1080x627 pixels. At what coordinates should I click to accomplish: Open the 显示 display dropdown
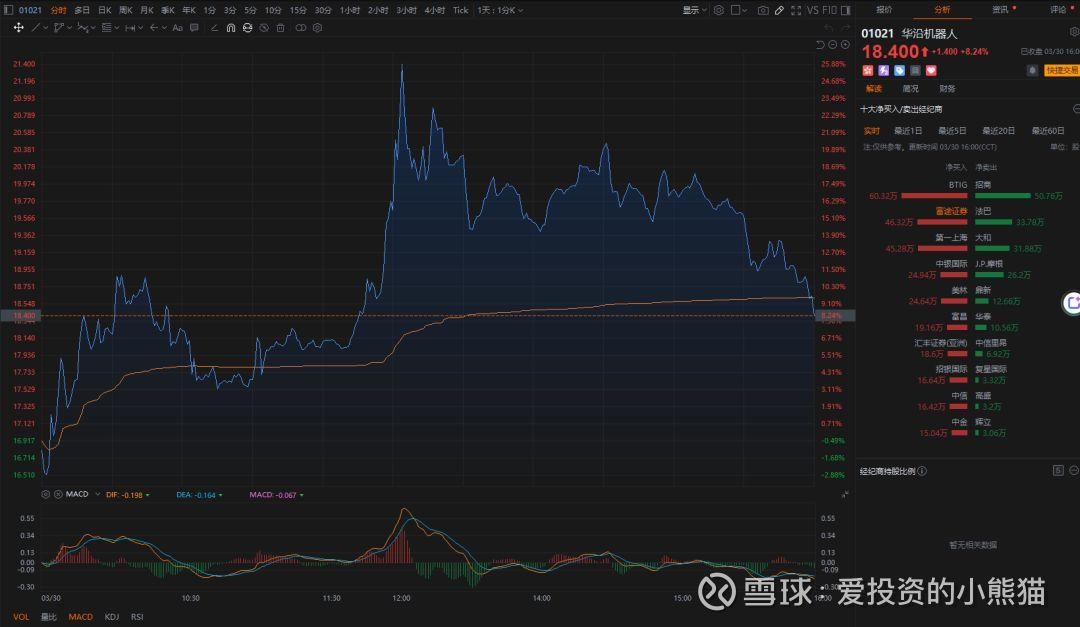(x=694, y=10)
